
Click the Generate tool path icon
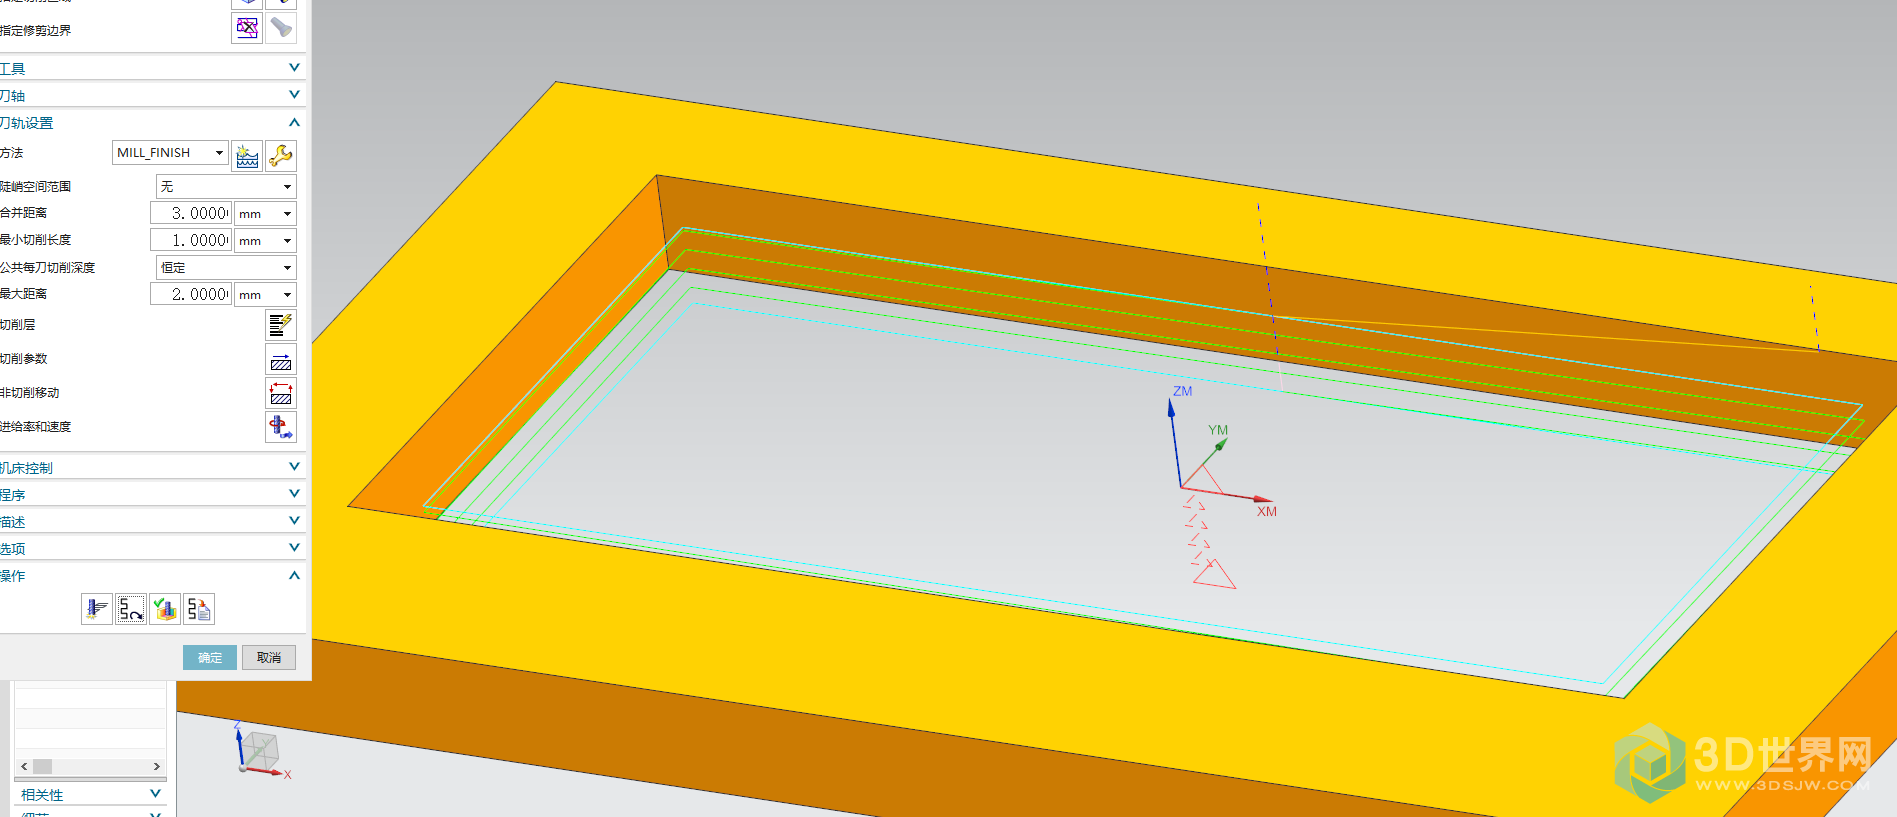tap(97, 609)
